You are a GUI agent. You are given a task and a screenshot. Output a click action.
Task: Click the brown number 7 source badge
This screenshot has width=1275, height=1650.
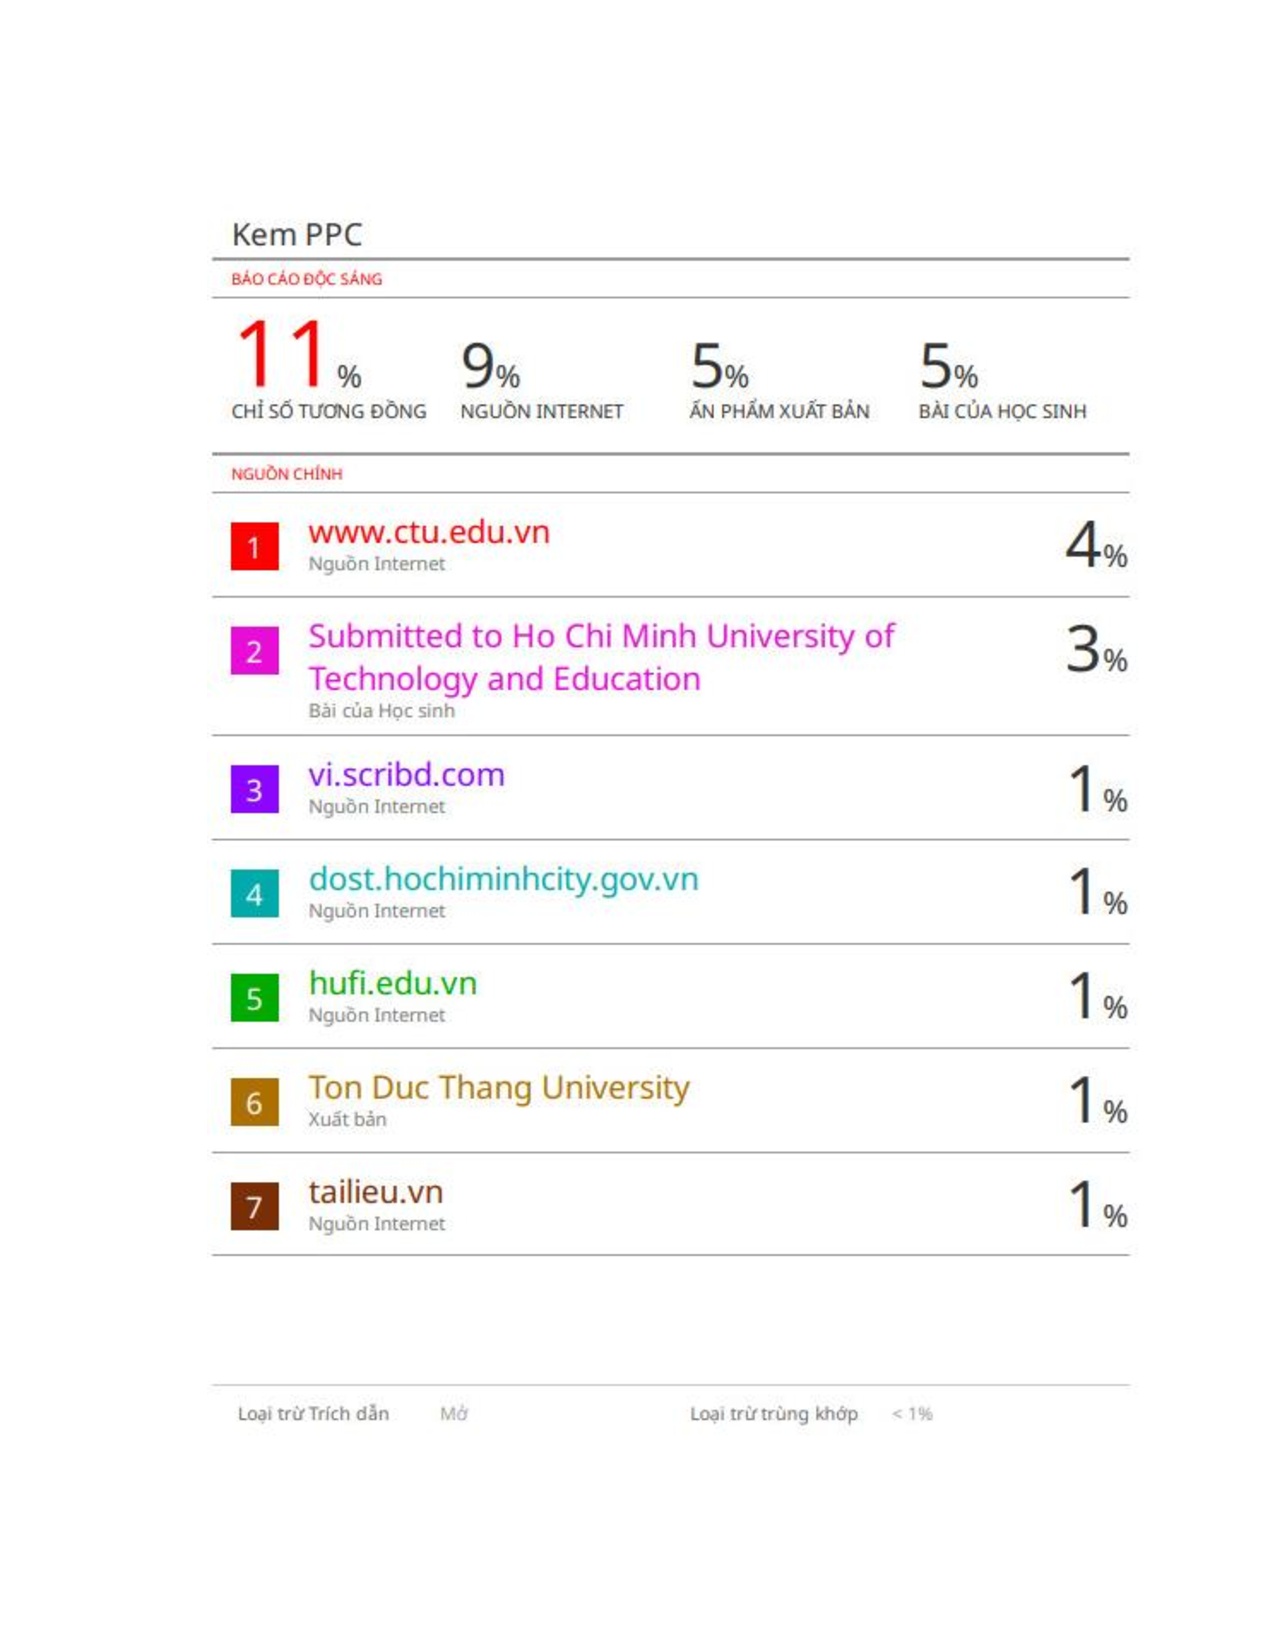click(254, 1206)
